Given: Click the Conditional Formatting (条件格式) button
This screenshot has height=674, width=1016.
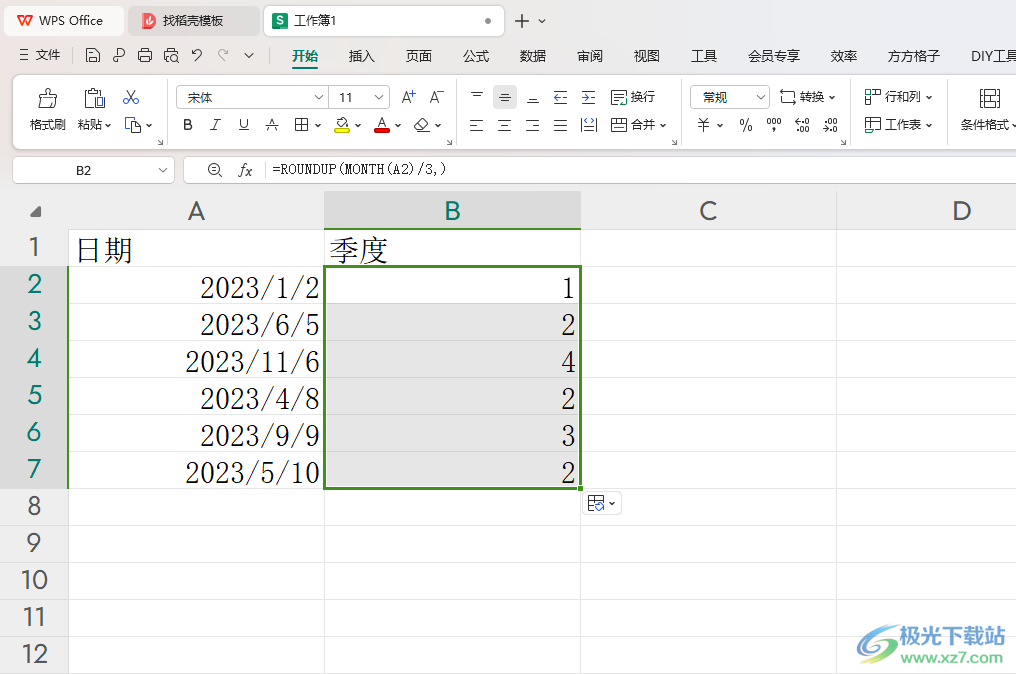Looking at the screenshot, I should (987, 110).
